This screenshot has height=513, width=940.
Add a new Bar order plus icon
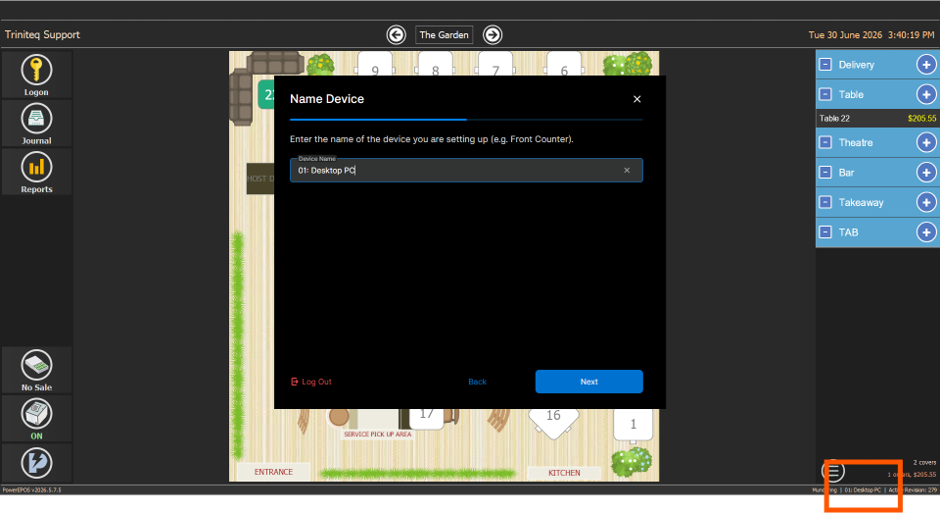[926, 173]
